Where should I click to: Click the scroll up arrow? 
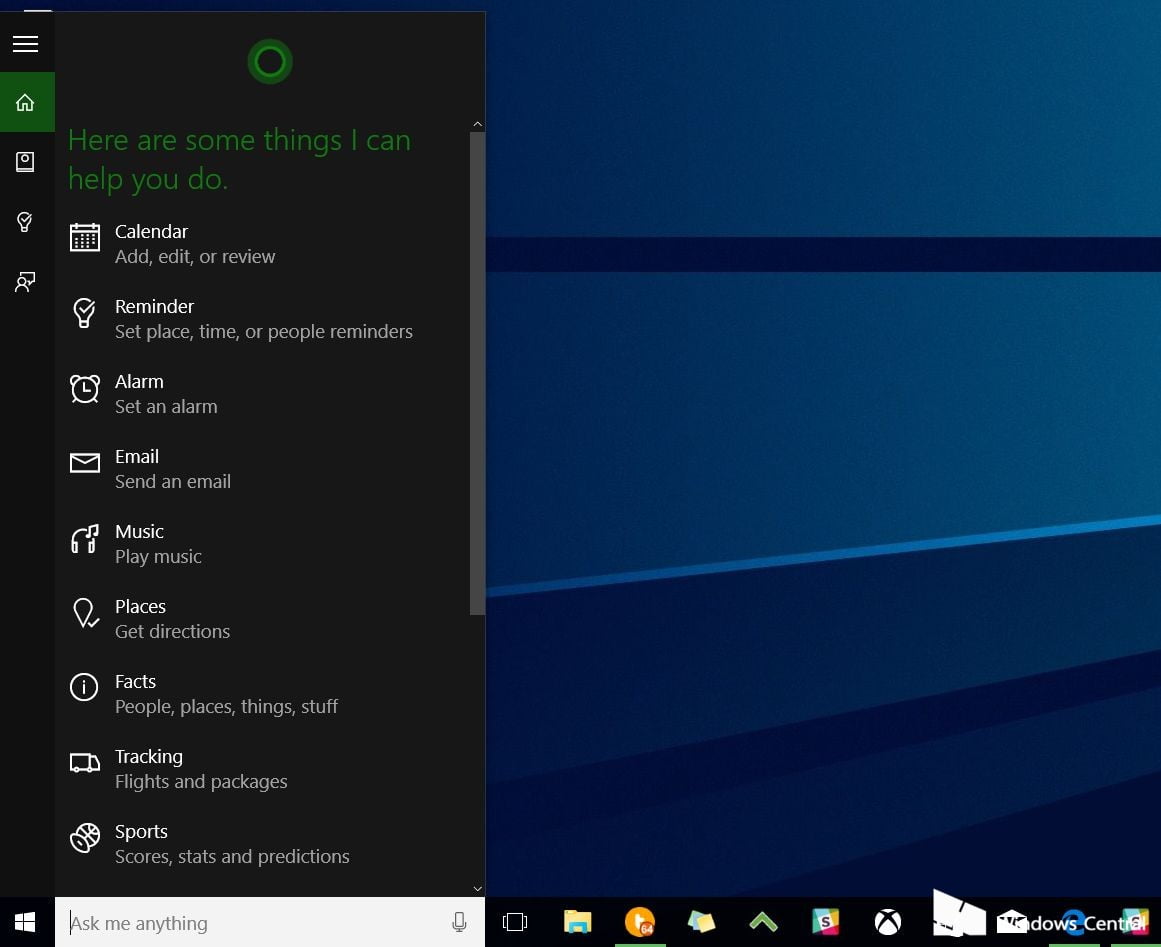[477, 124]
